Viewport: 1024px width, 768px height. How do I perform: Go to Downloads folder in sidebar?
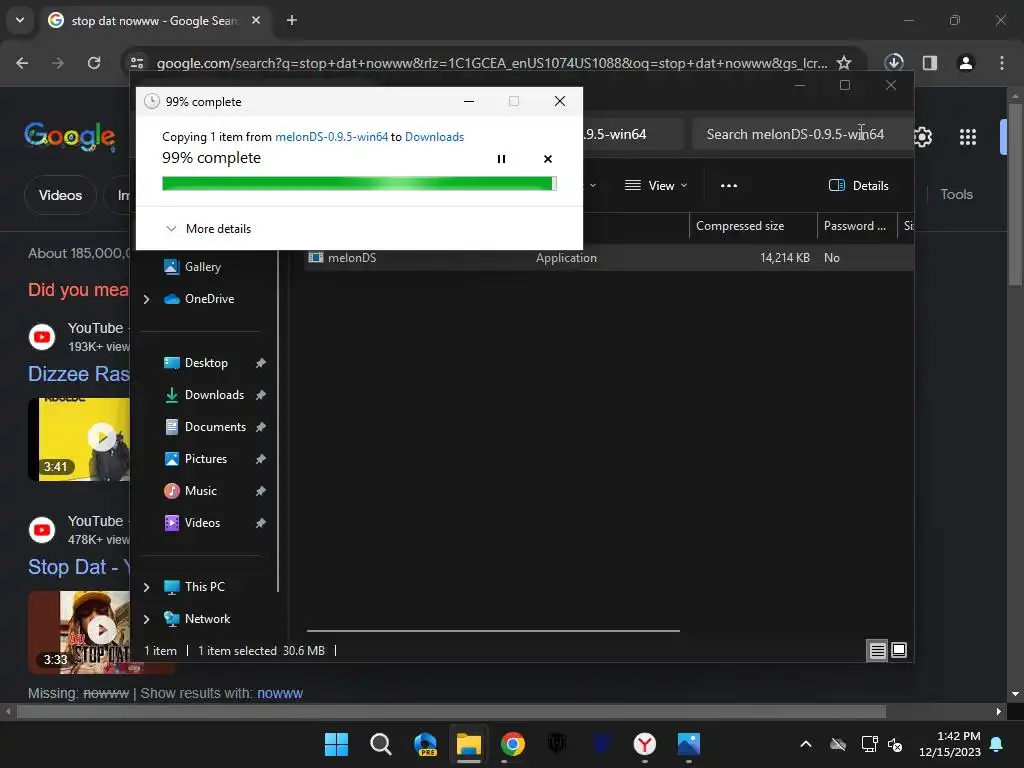(214, 394)
